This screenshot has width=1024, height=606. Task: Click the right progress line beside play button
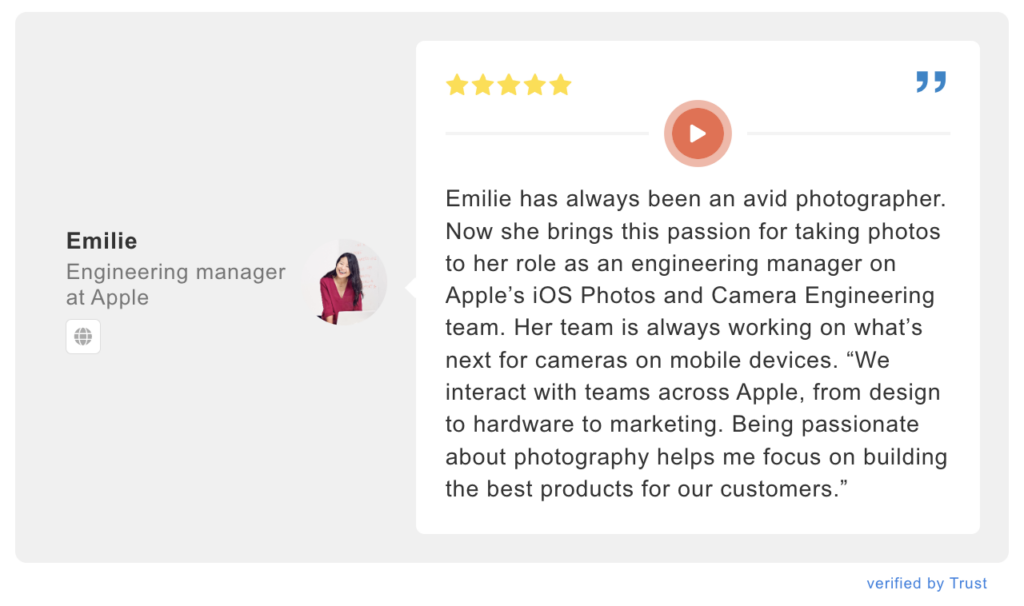pyautogui.click(x=848, y=133)
